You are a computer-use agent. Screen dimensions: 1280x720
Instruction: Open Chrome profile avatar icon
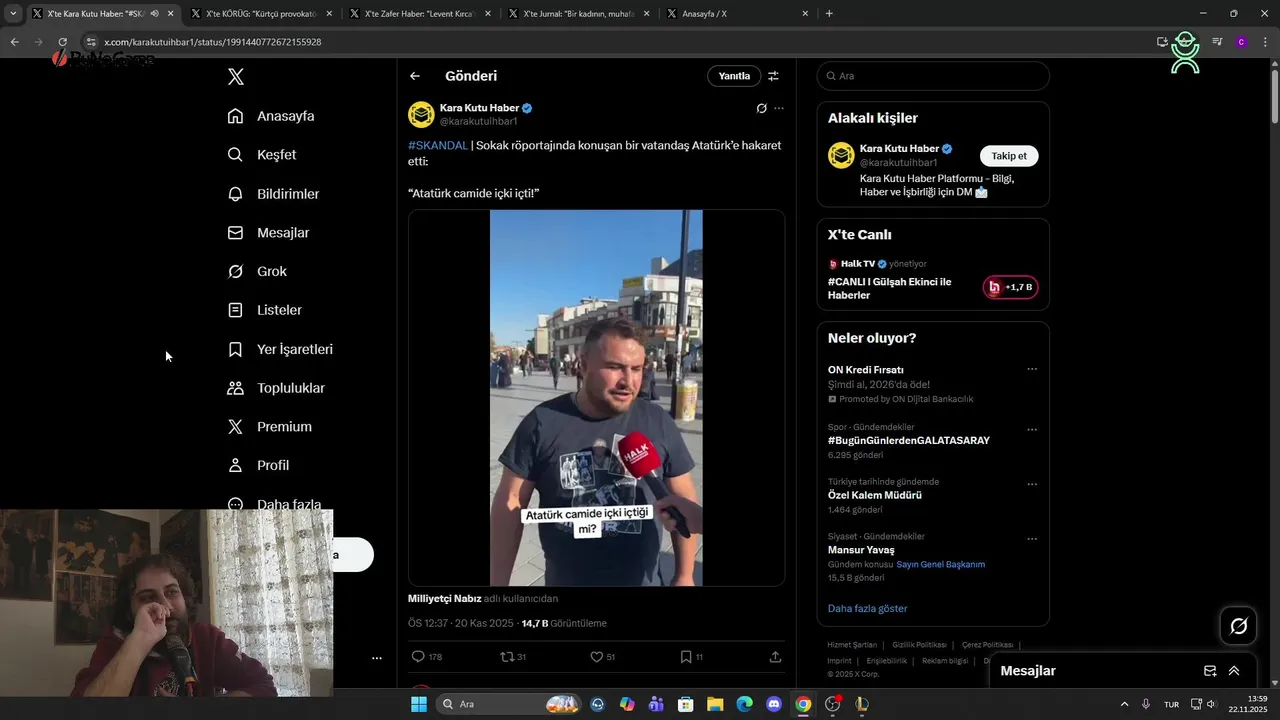(1241, 42)
